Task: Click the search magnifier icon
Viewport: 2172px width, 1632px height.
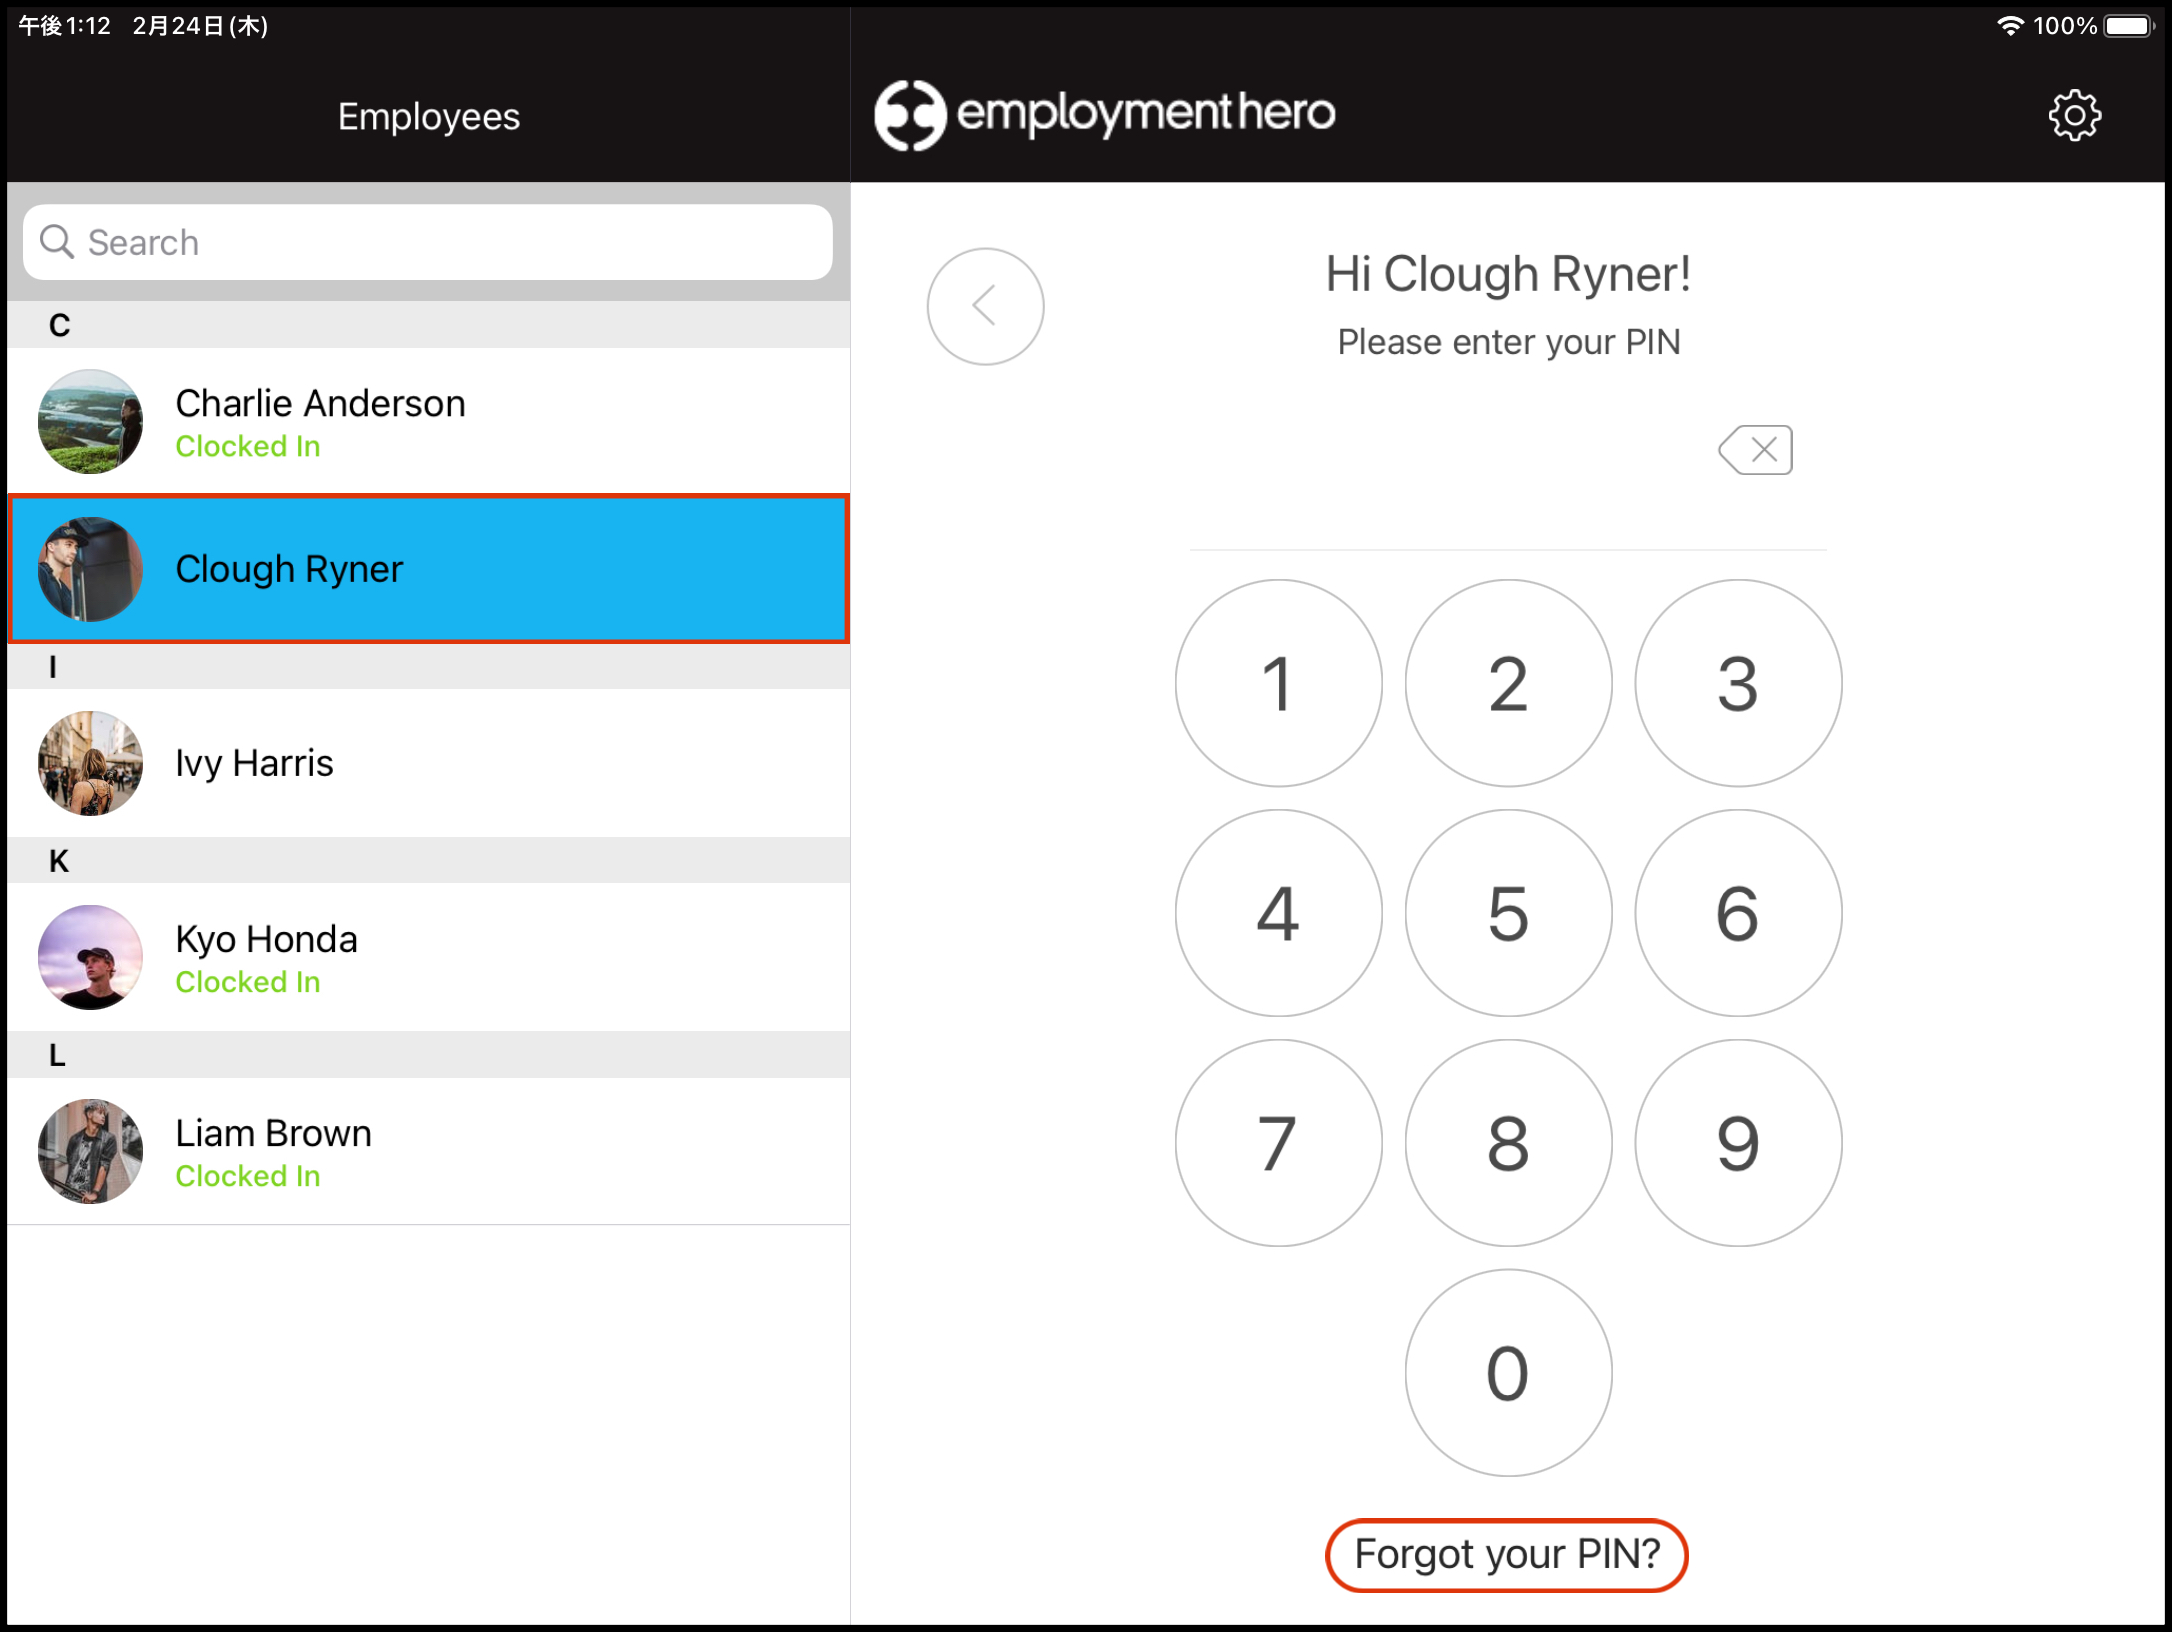Action: click(57, 242)
